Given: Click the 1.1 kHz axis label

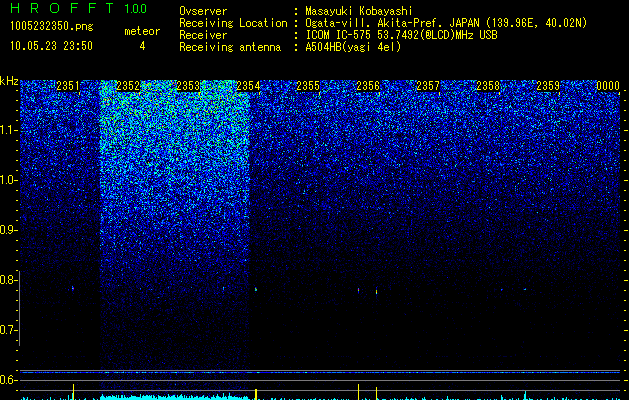Looking at the screenshot, I should (x=9, y=130).
